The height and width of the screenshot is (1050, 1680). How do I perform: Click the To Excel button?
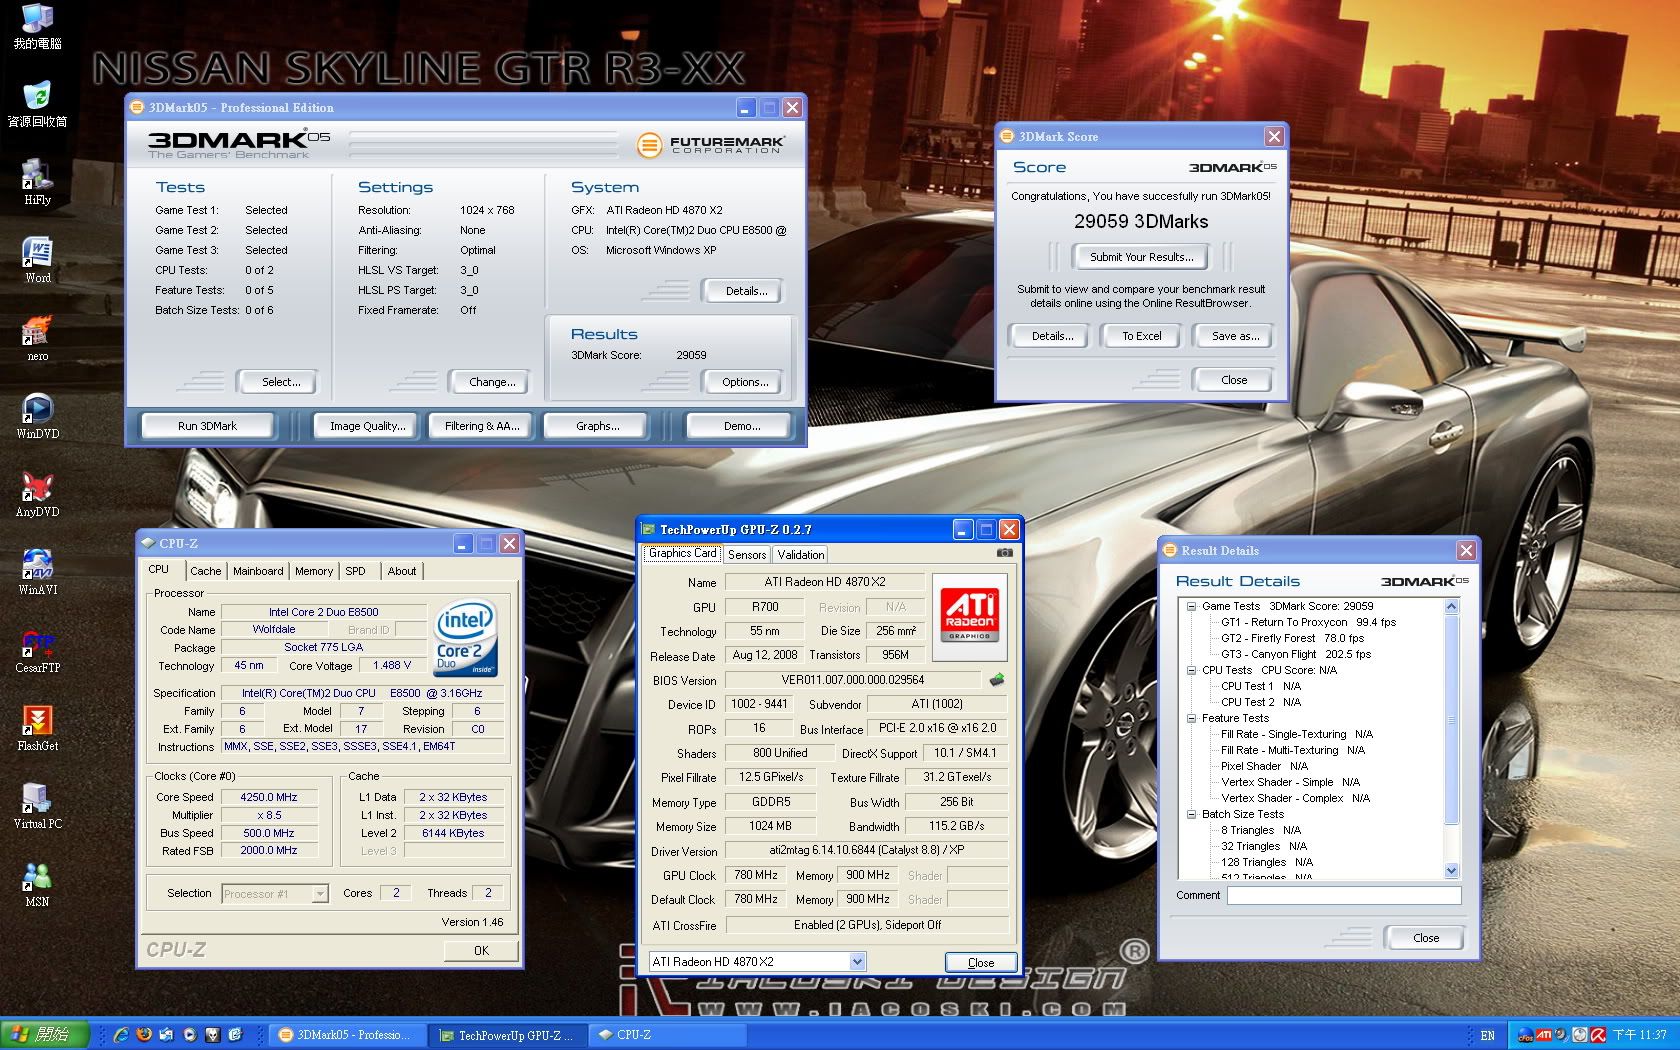(x=1142, y=336)
